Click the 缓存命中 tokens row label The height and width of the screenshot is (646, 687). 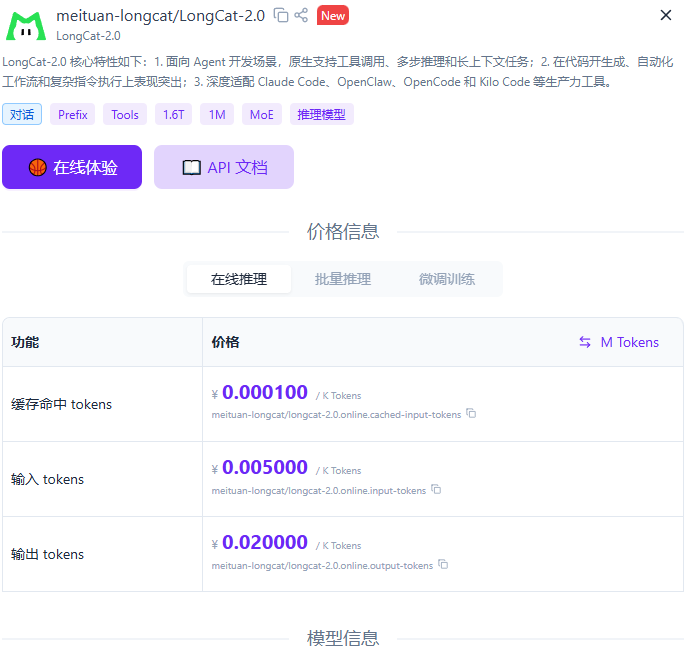coord(61,404)
